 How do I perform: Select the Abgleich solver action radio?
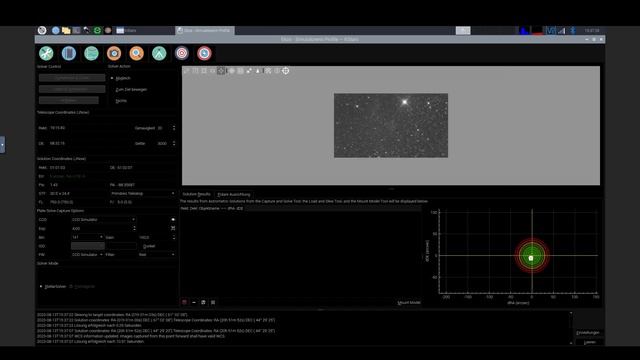[x=121, y=78]
